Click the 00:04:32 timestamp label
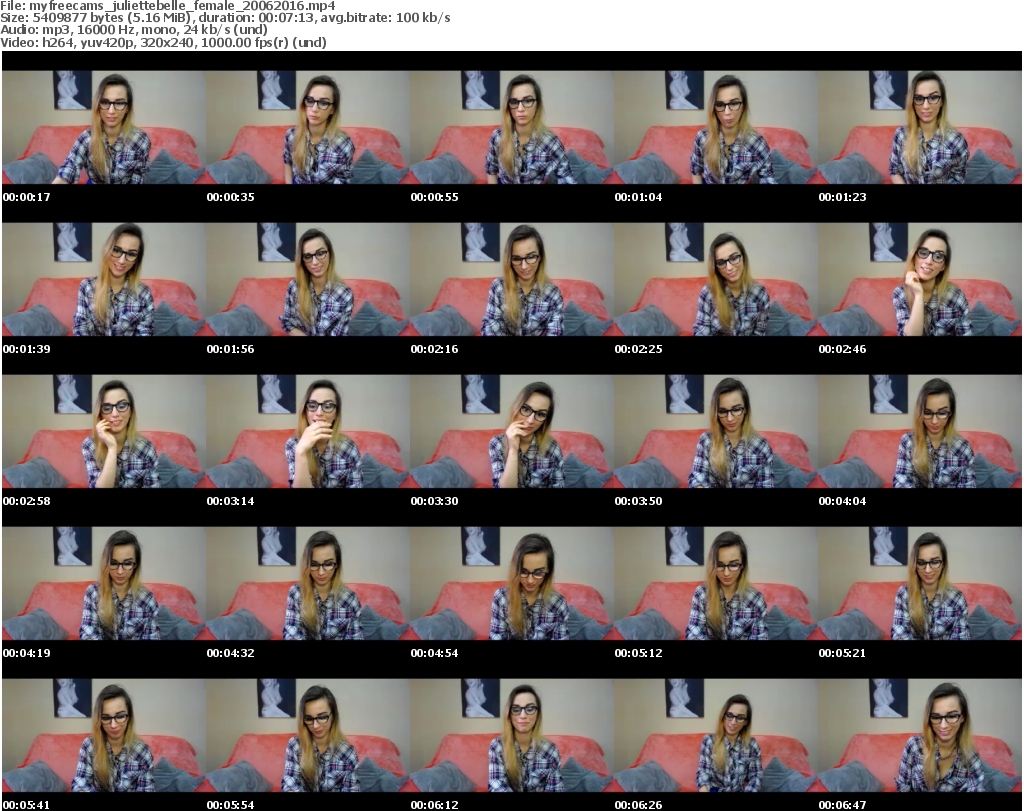Image resolution: width=1024 pixels, height=811 pixels. (x=231, y=653)
